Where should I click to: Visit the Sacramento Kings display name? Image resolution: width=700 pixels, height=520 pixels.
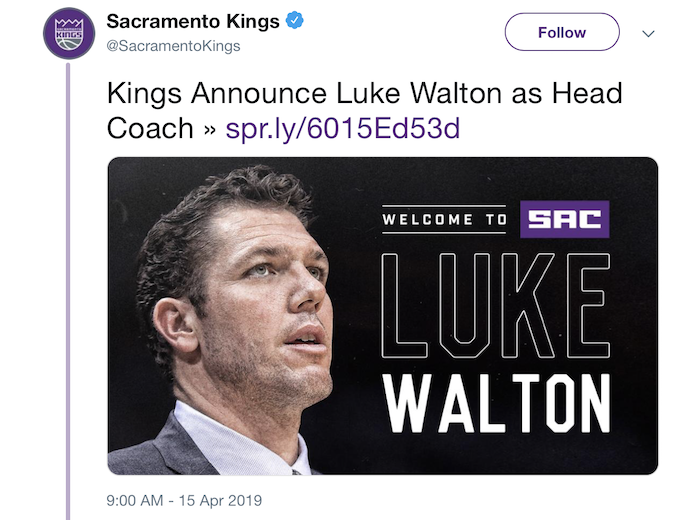pyautogui.click(x=193, y=21)
